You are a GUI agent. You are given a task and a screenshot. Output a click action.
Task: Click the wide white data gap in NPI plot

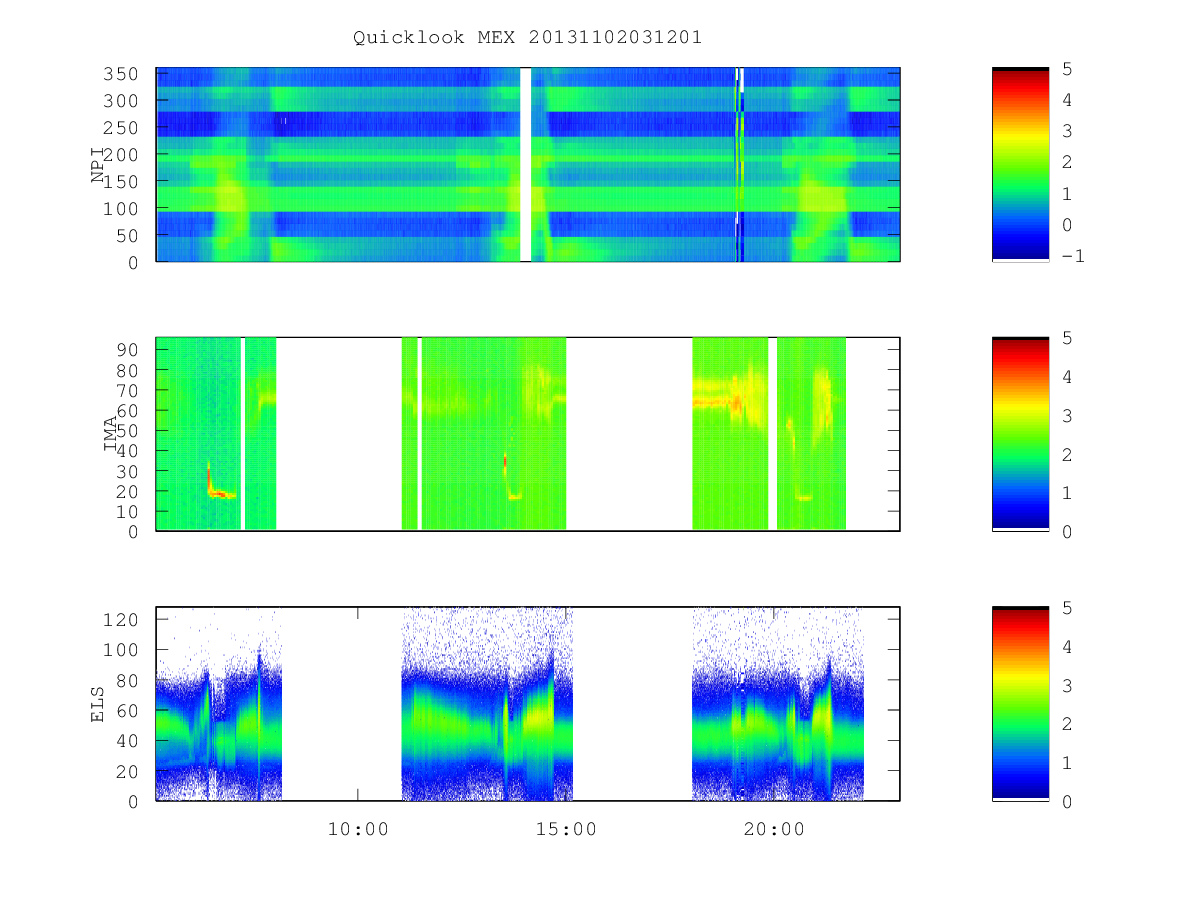(x=526, y=165)
